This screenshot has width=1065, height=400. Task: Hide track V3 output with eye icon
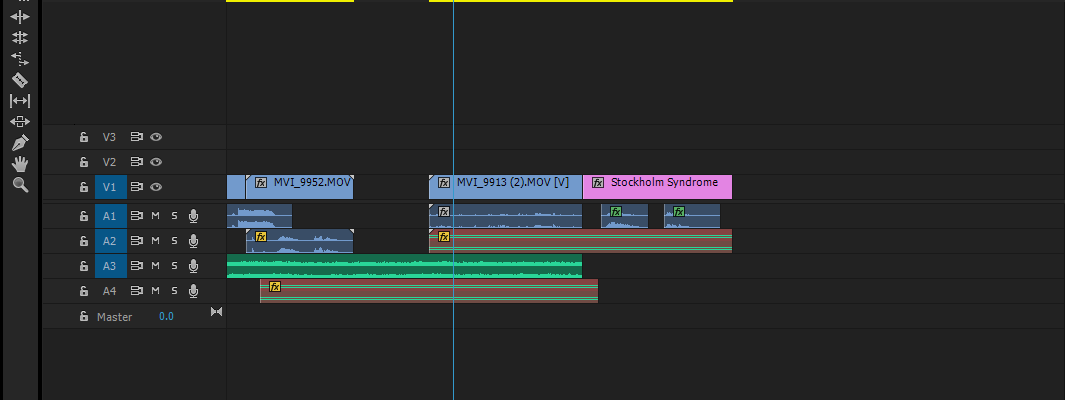click(156, 137)
